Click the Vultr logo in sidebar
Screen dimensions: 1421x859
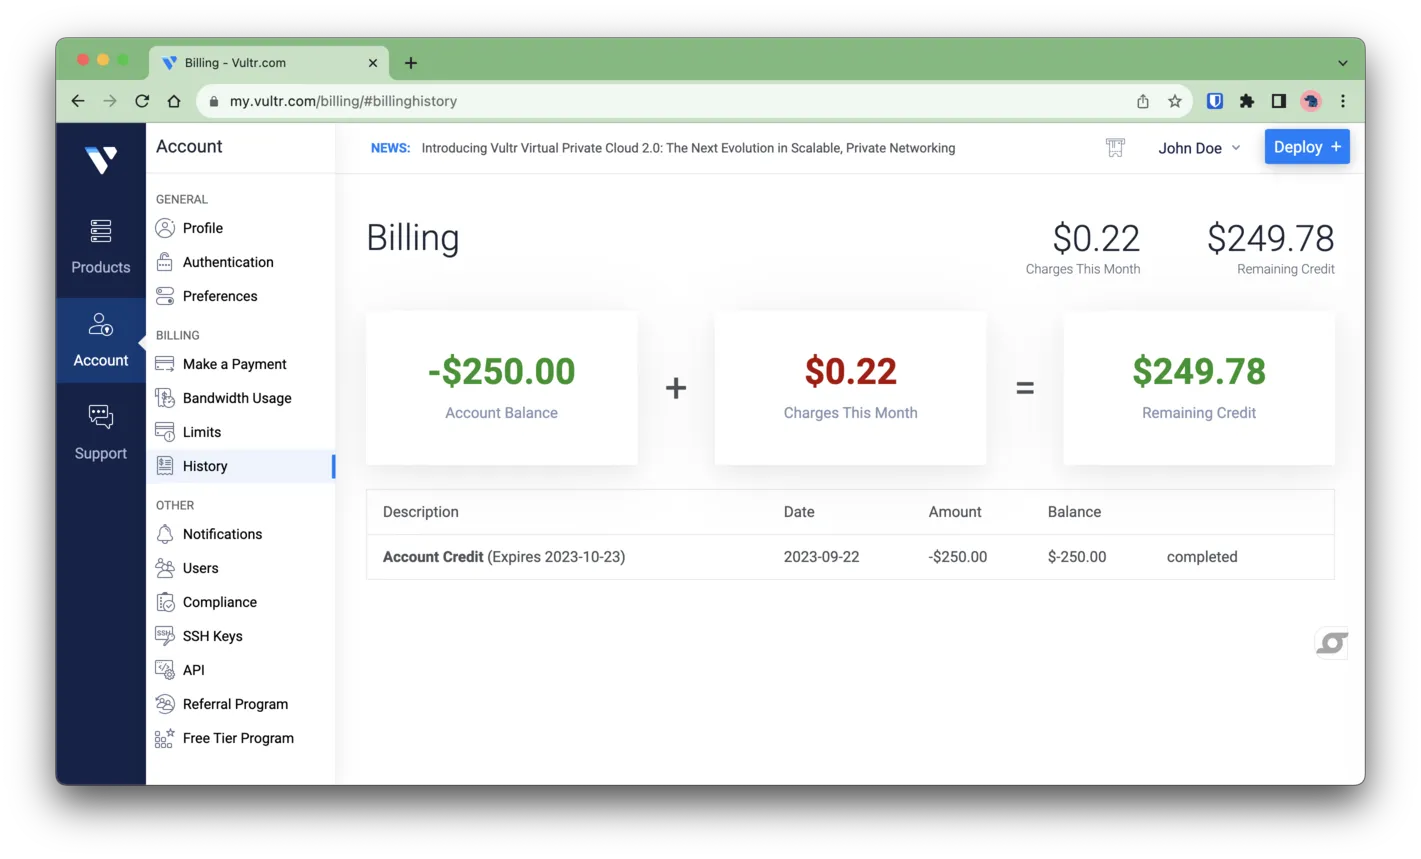[x=101, y=159]
